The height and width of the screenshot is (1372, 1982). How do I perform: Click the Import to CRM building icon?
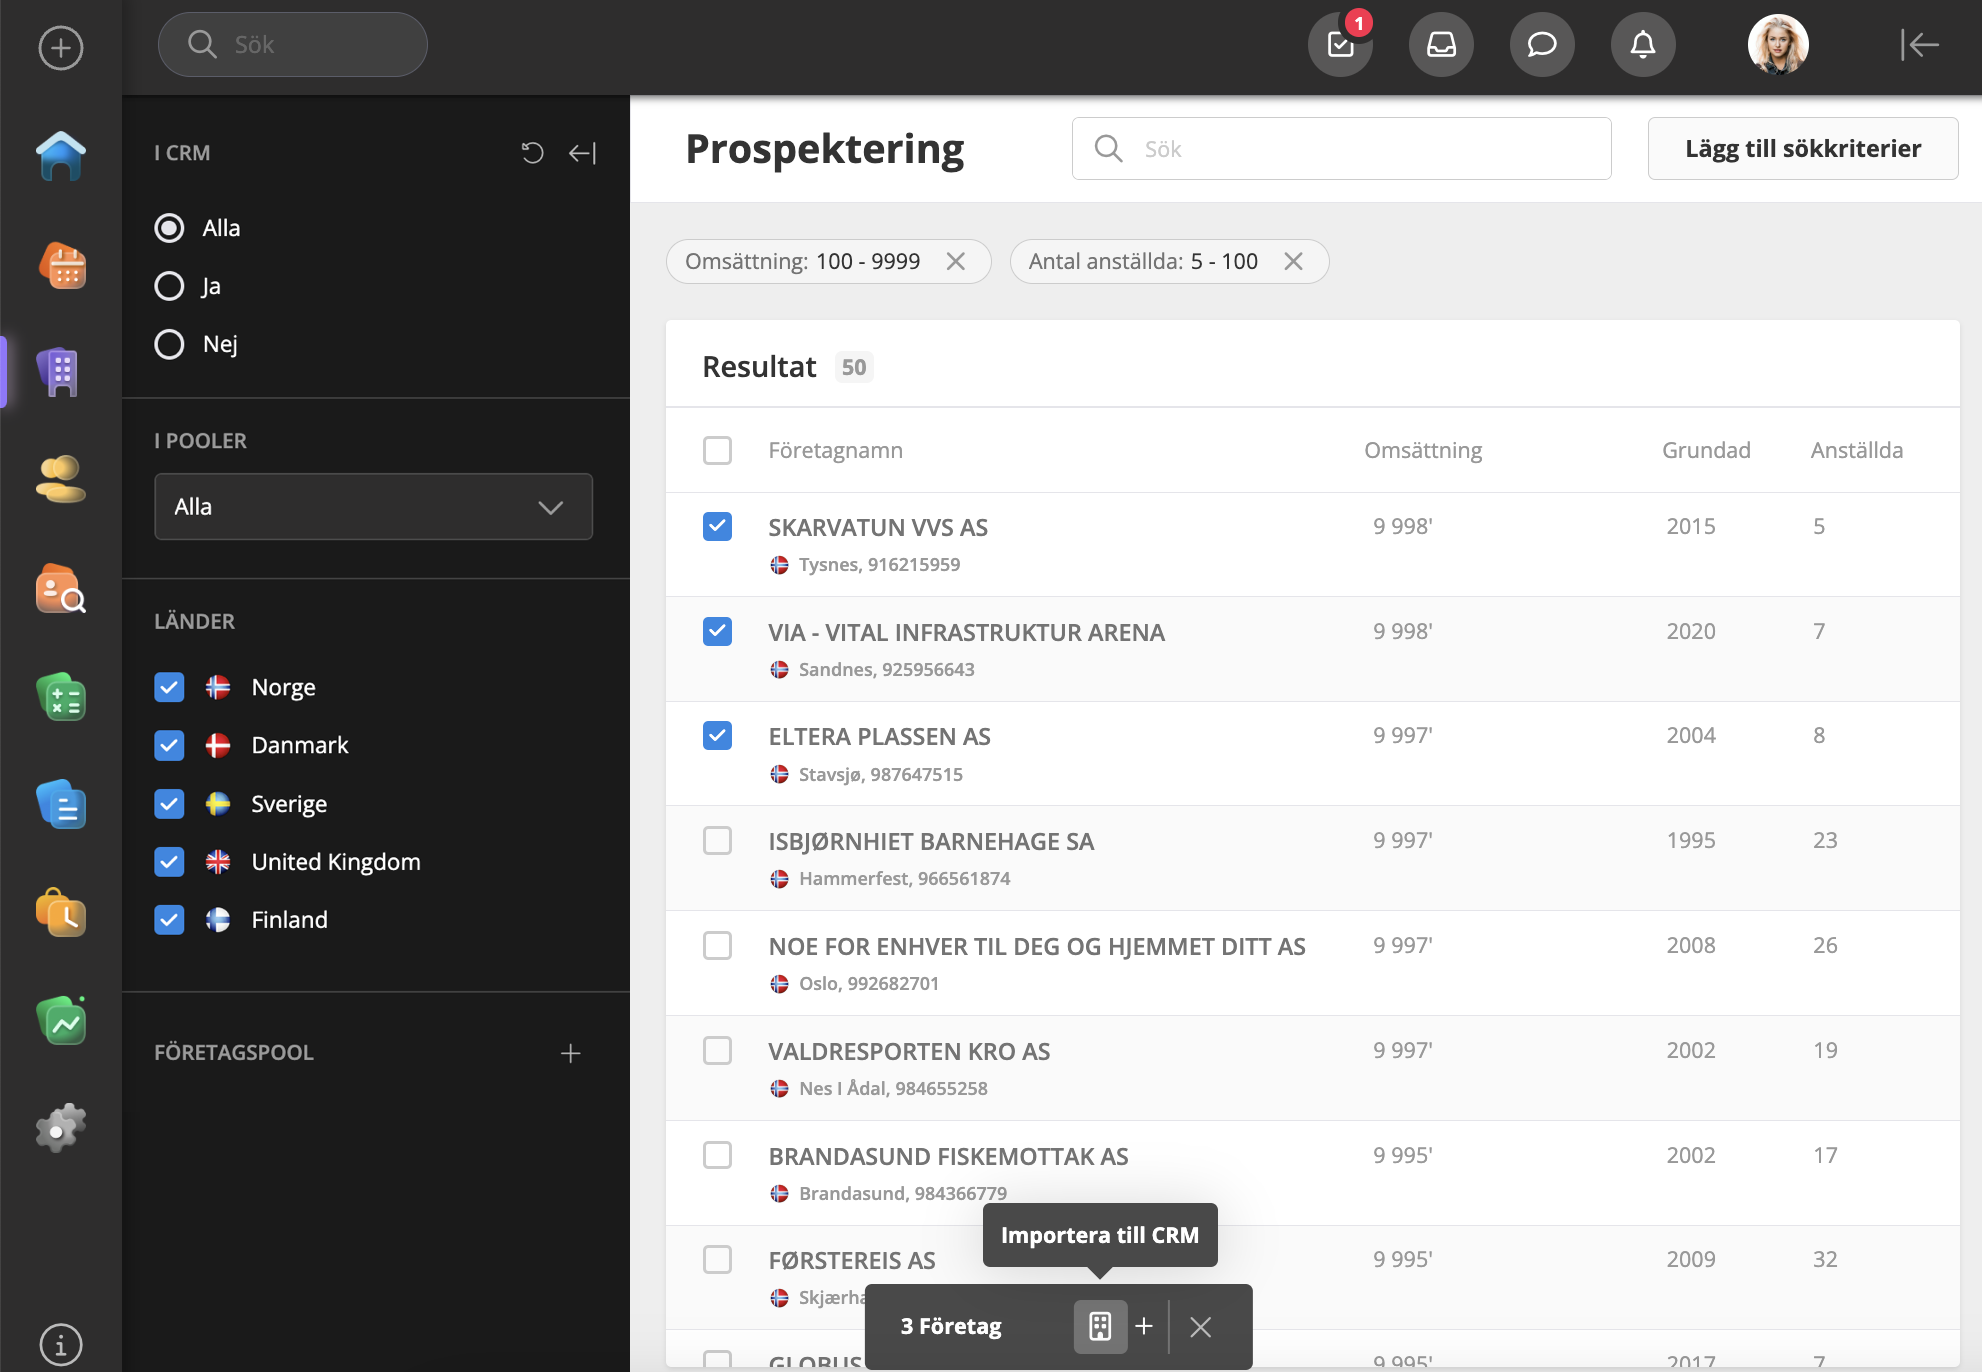coord(1100,1327)
